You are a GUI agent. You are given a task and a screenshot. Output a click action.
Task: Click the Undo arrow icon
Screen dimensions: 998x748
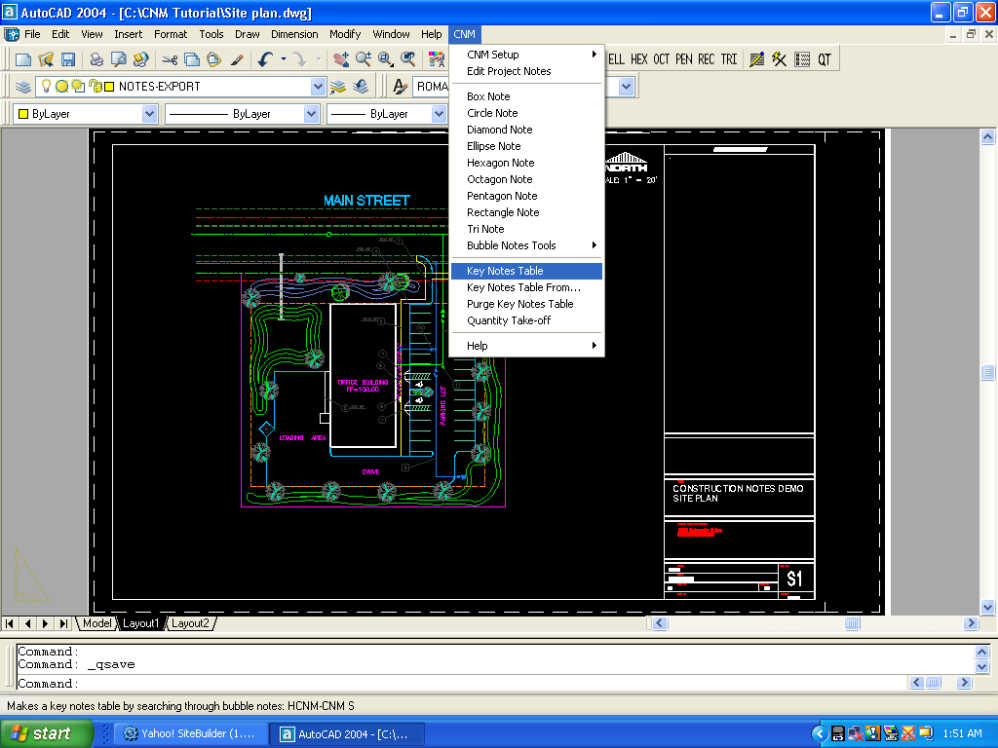[x=265, y=60]
